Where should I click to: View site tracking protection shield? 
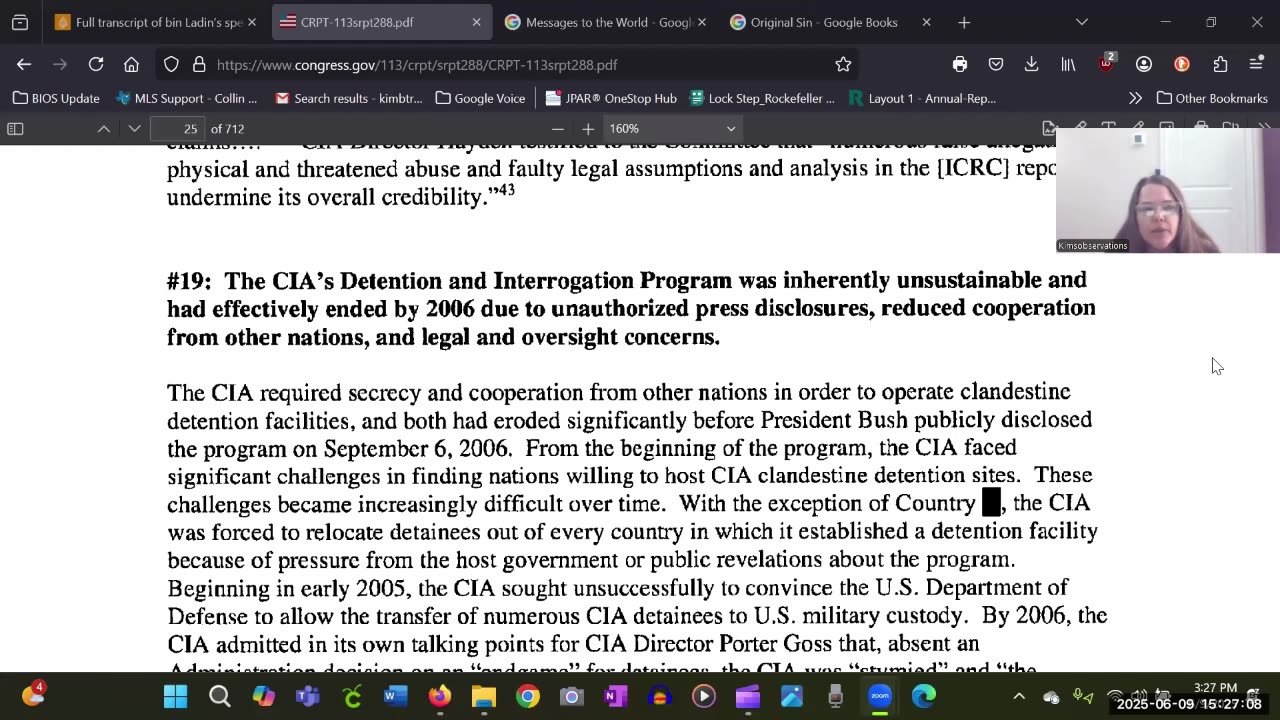point(171,64)
